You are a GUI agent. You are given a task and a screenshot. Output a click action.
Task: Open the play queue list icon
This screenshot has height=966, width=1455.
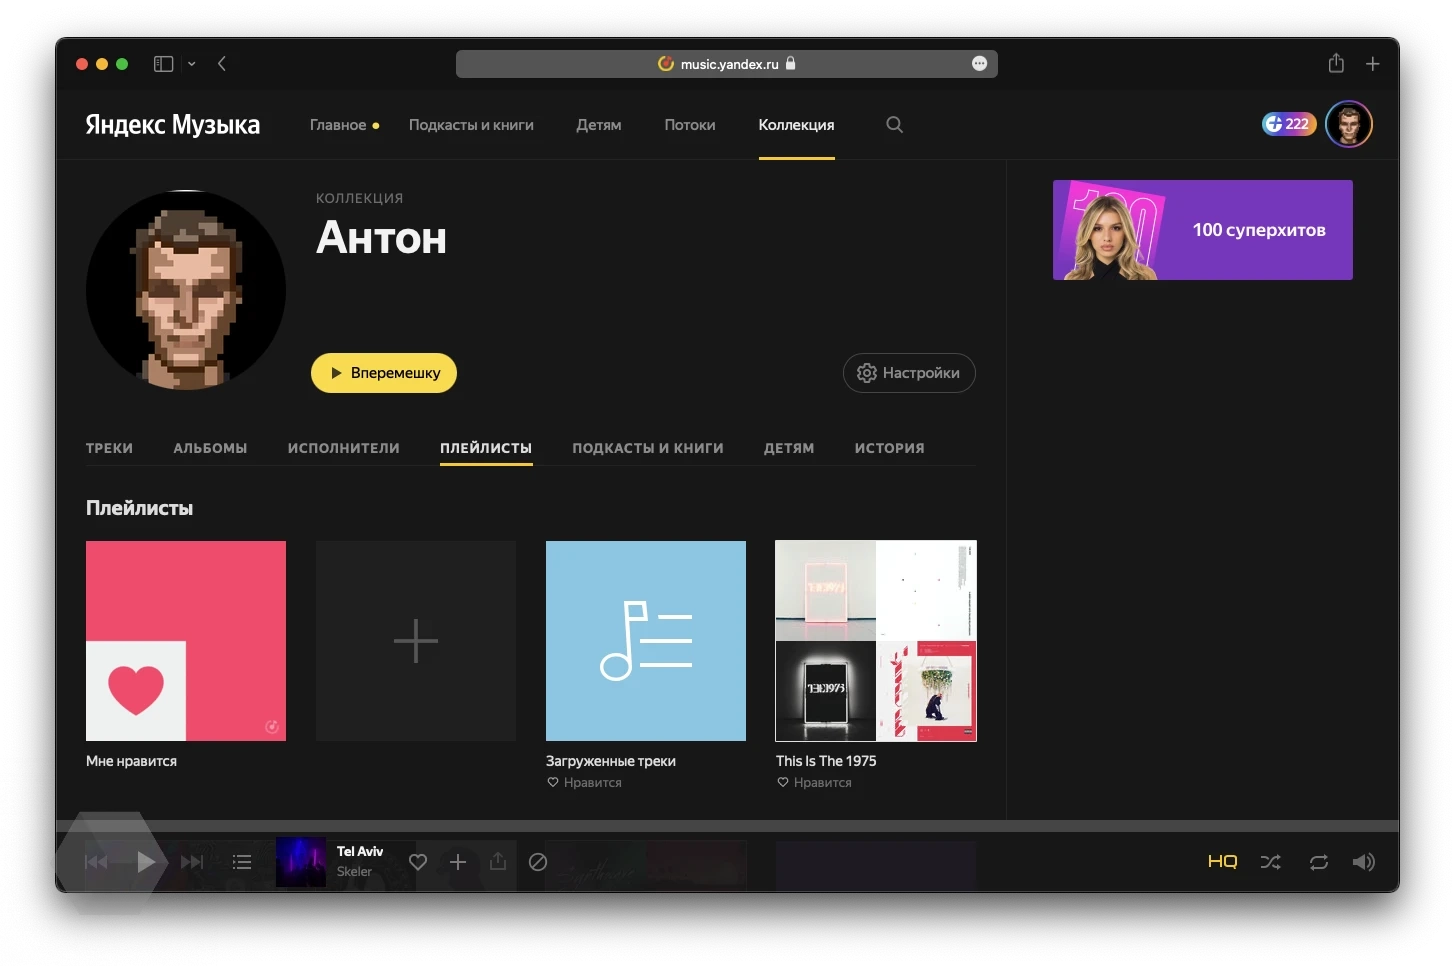(242, 862)
